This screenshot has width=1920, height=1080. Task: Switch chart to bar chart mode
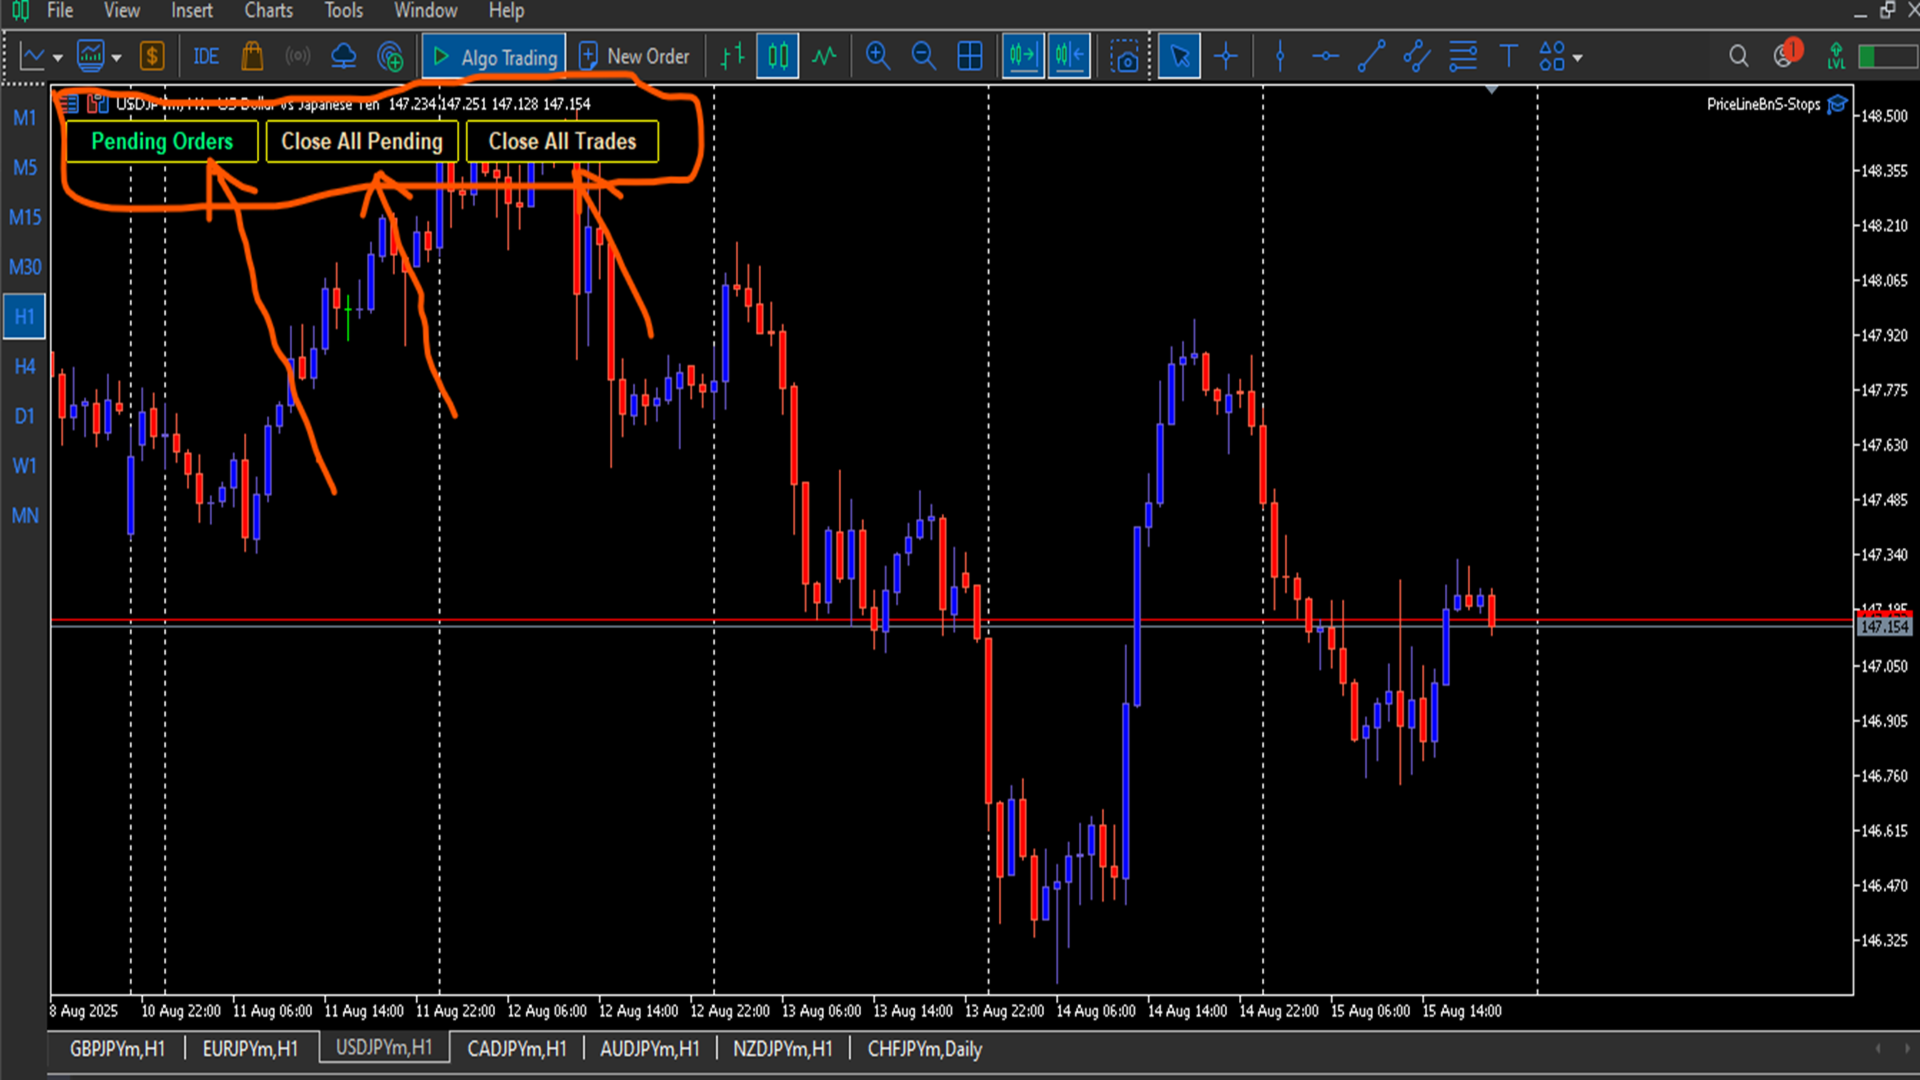coord(732,57)
